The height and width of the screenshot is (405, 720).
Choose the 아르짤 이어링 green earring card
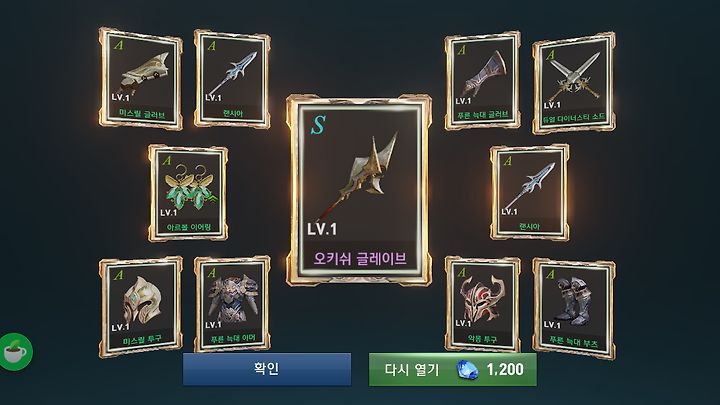[188, 193]
